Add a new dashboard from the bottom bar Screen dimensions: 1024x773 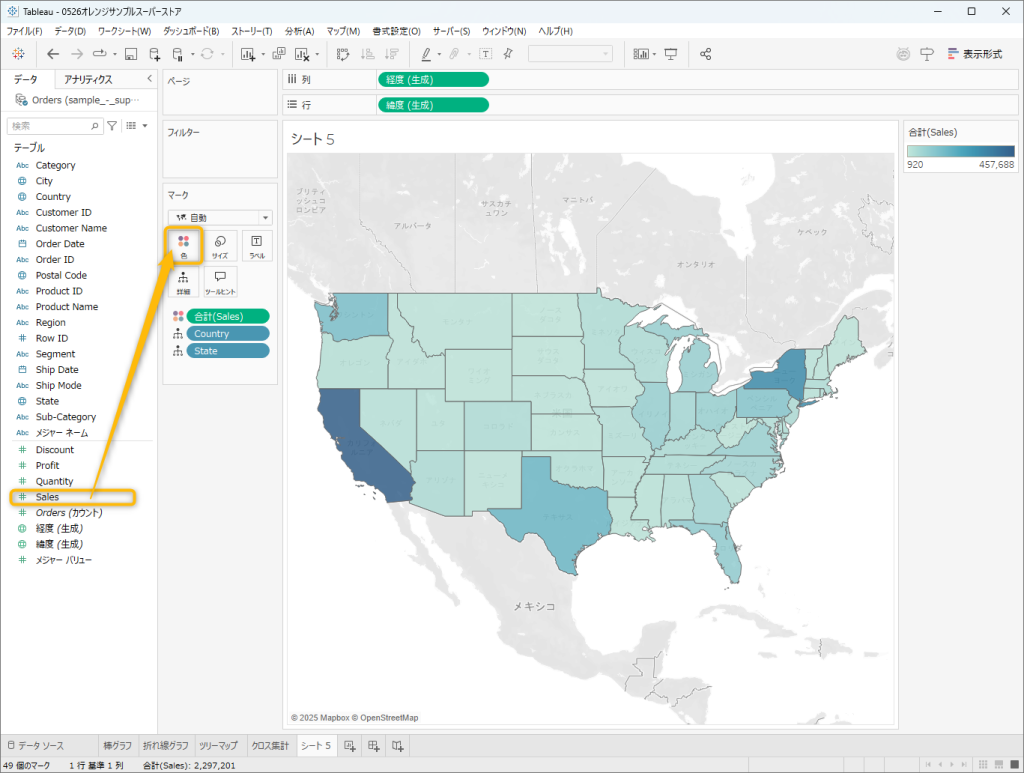point(373,746)
